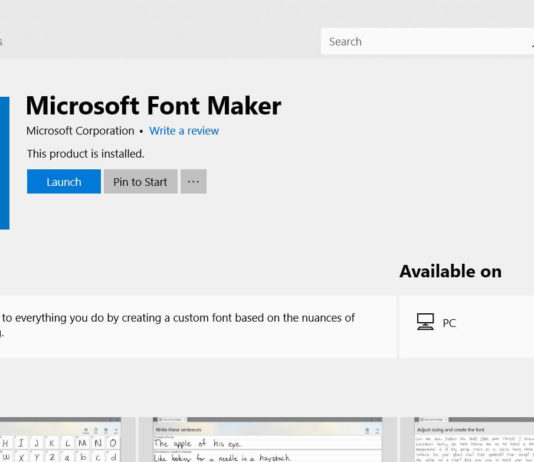Select the custom font description text

coord(178,325)
